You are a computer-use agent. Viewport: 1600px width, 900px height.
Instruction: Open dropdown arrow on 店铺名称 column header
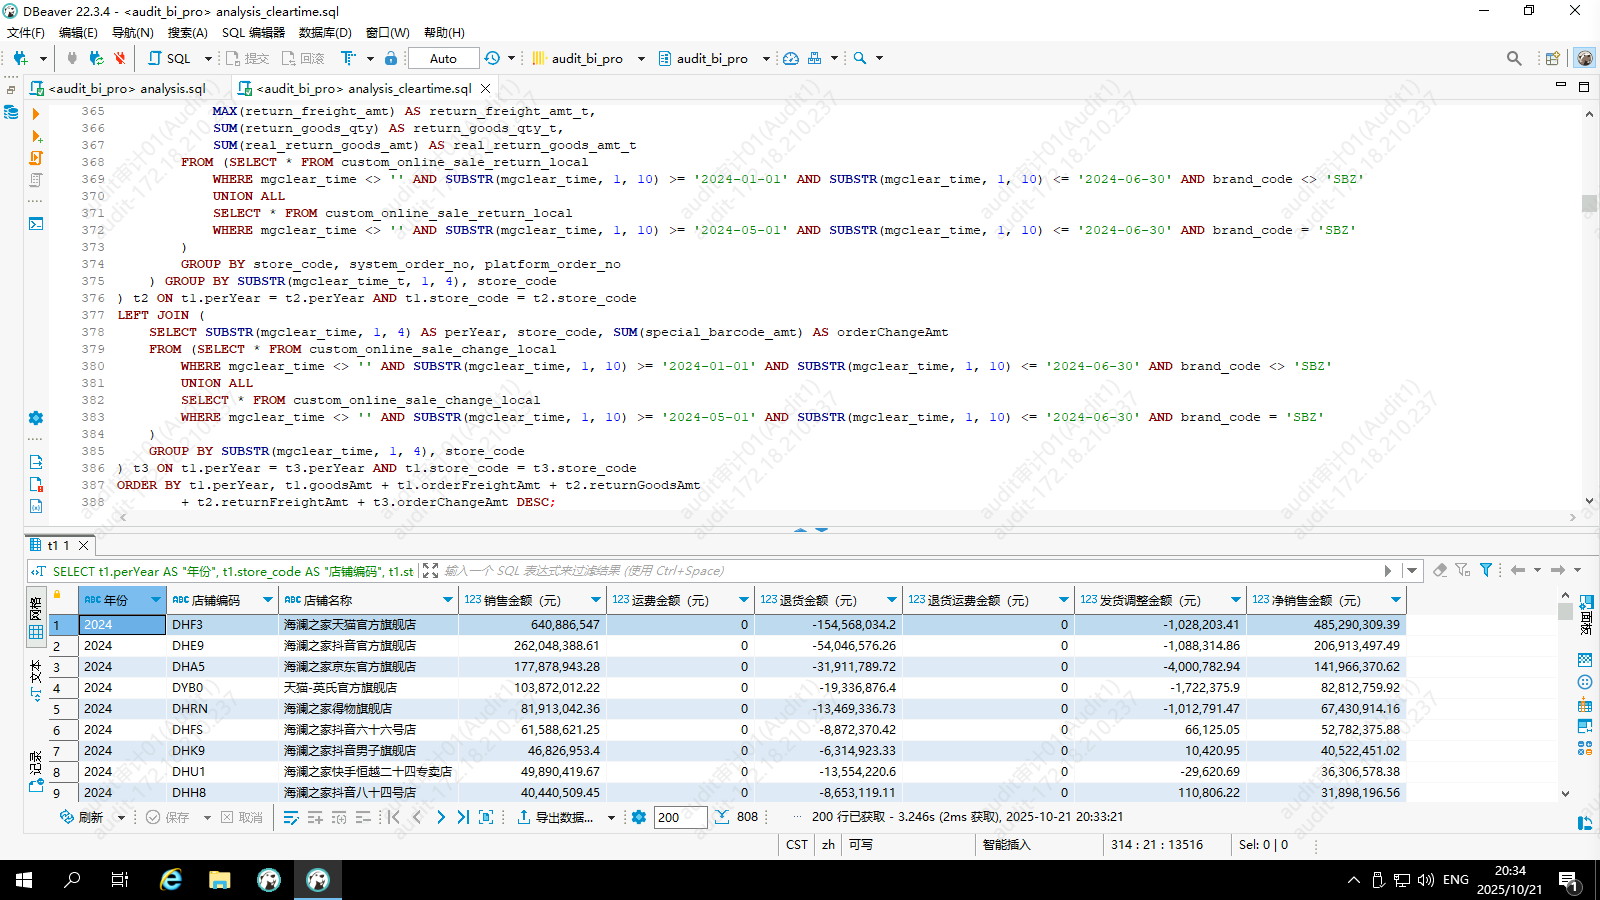(447, 600)
